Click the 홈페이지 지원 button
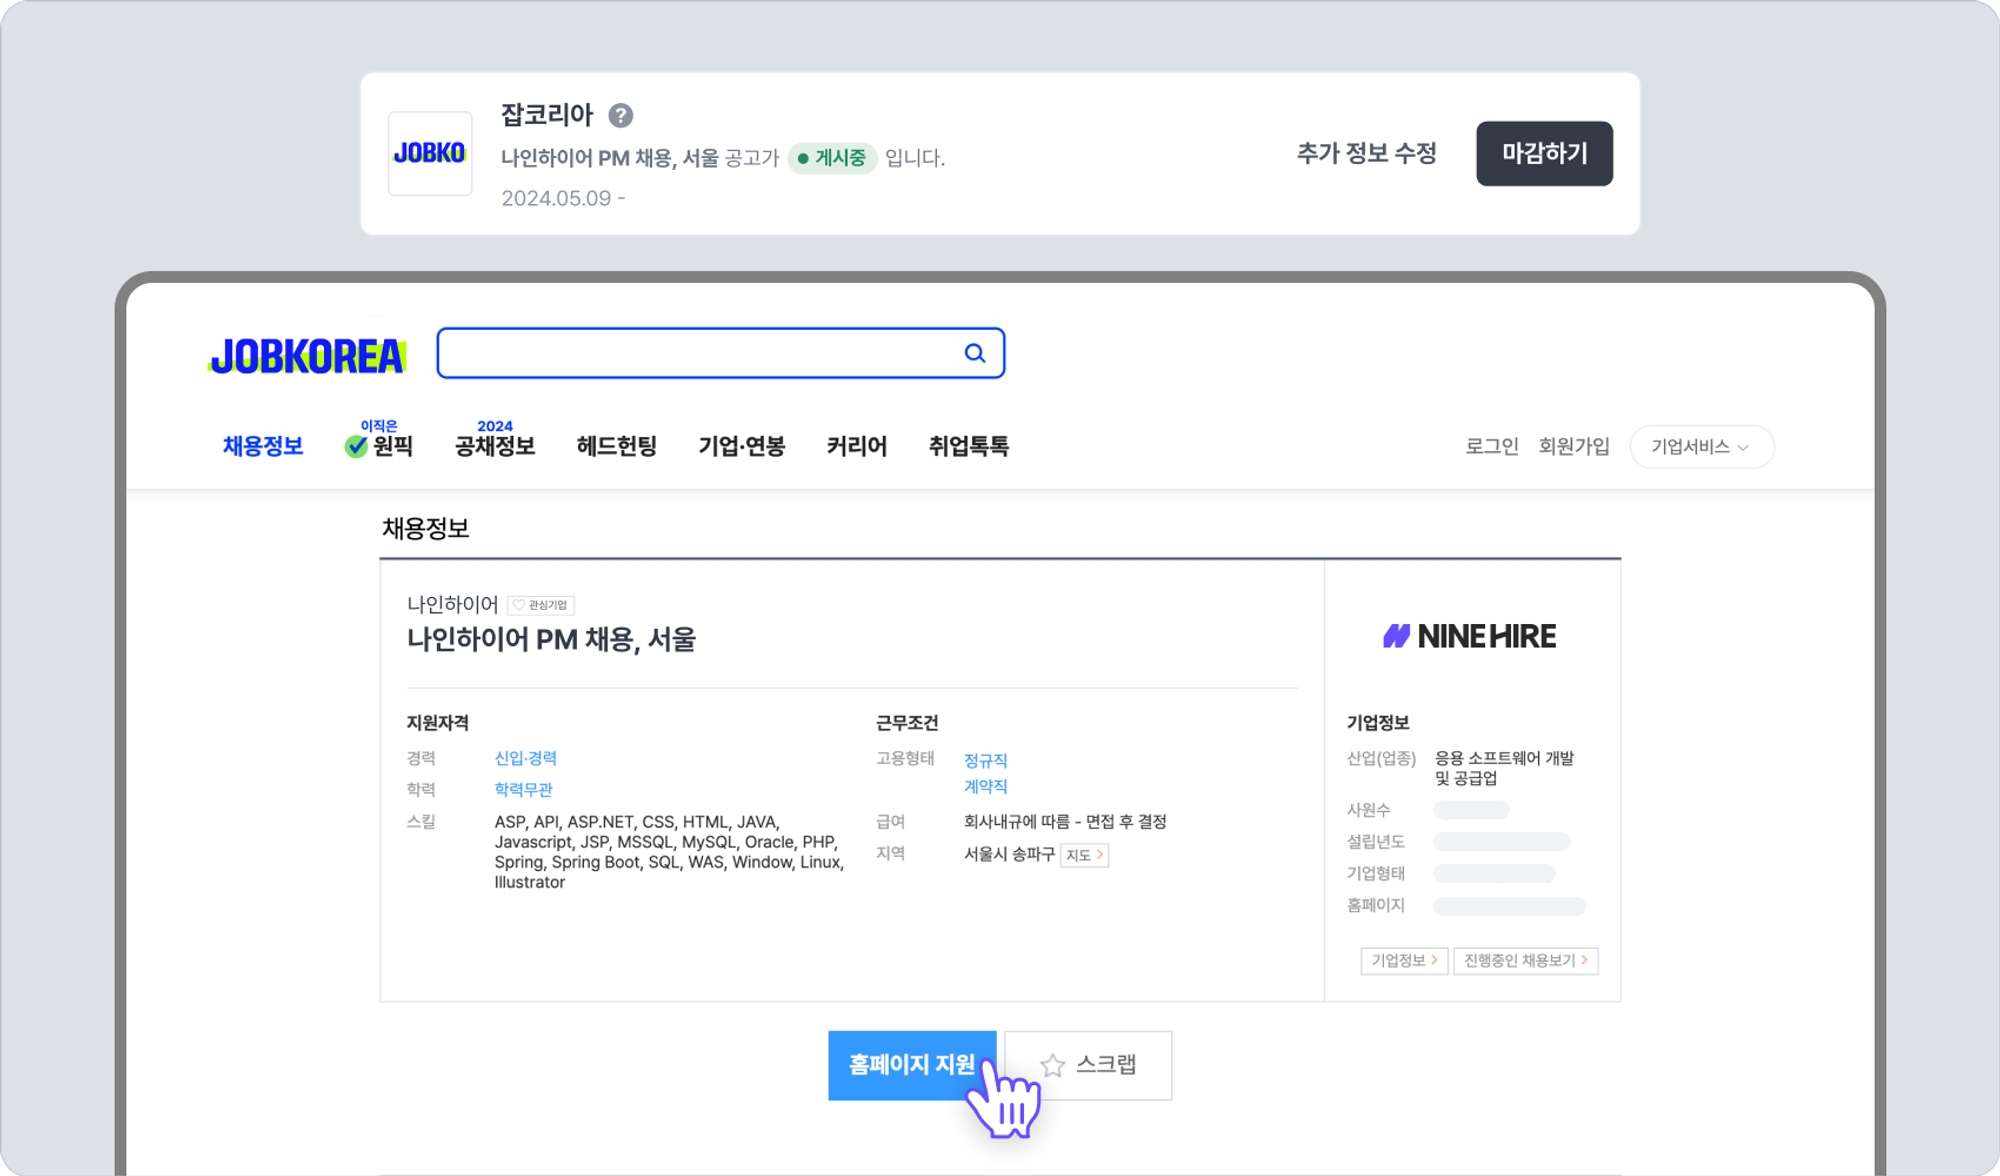The height and width of the screenshot is (1176, 2000). click(x=912, y=1065)
